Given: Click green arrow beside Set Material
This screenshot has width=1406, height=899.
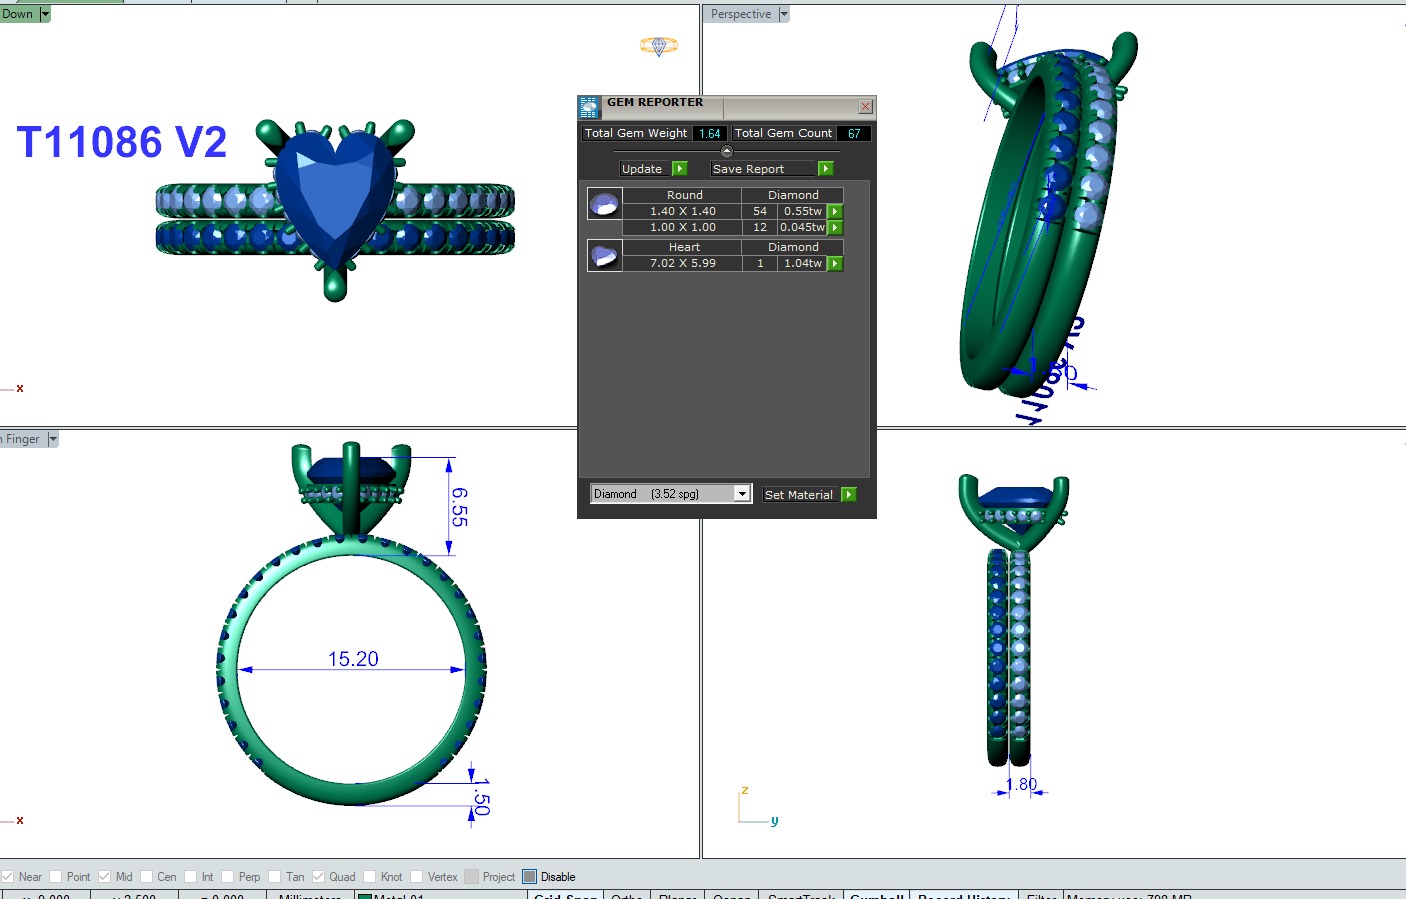Looking at the screenshot, I should click(849, 495).
